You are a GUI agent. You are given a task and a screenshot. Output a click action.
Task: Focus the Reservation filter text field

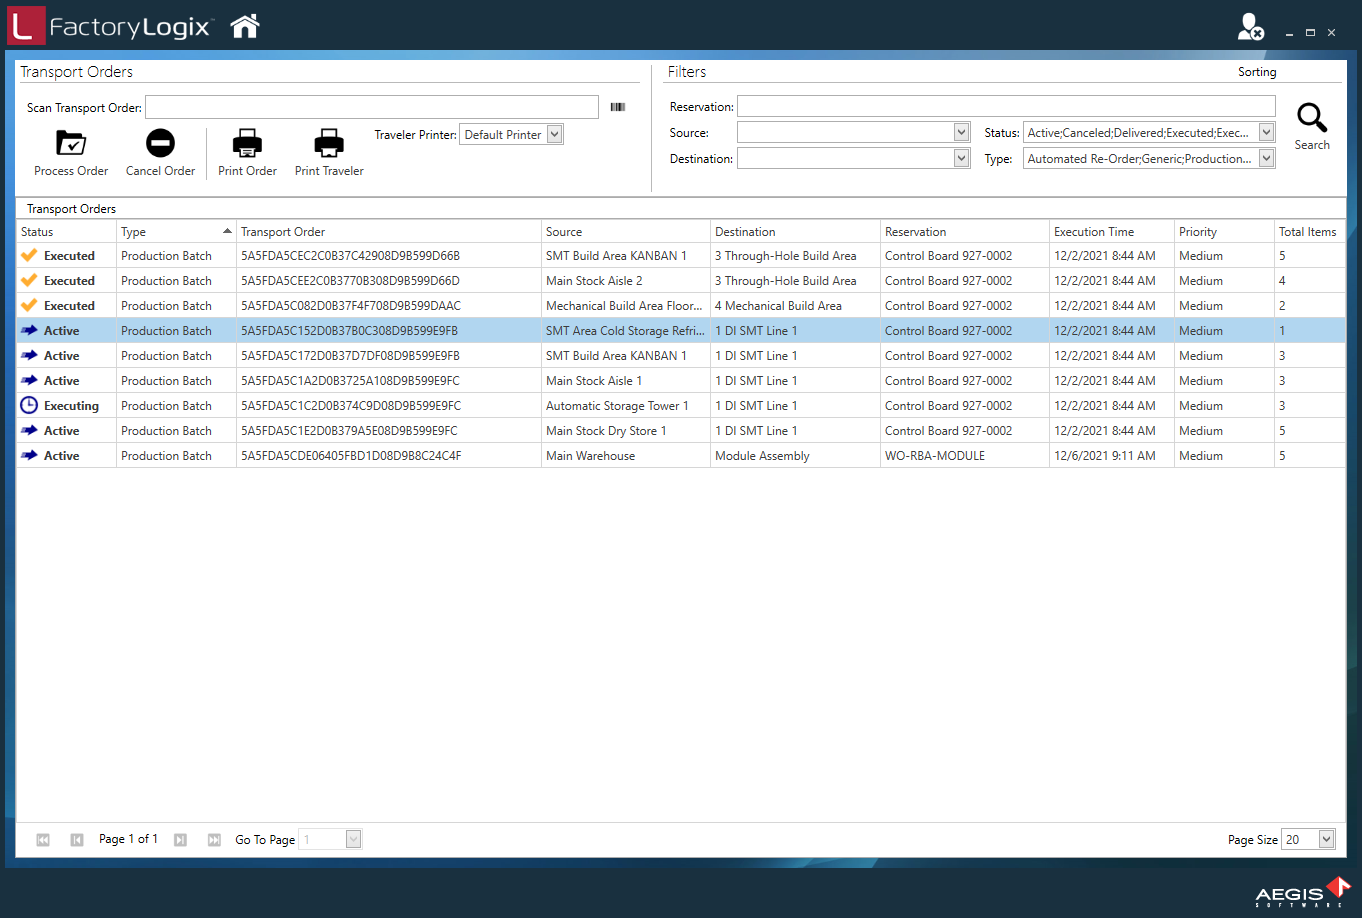pos(1006,106)
